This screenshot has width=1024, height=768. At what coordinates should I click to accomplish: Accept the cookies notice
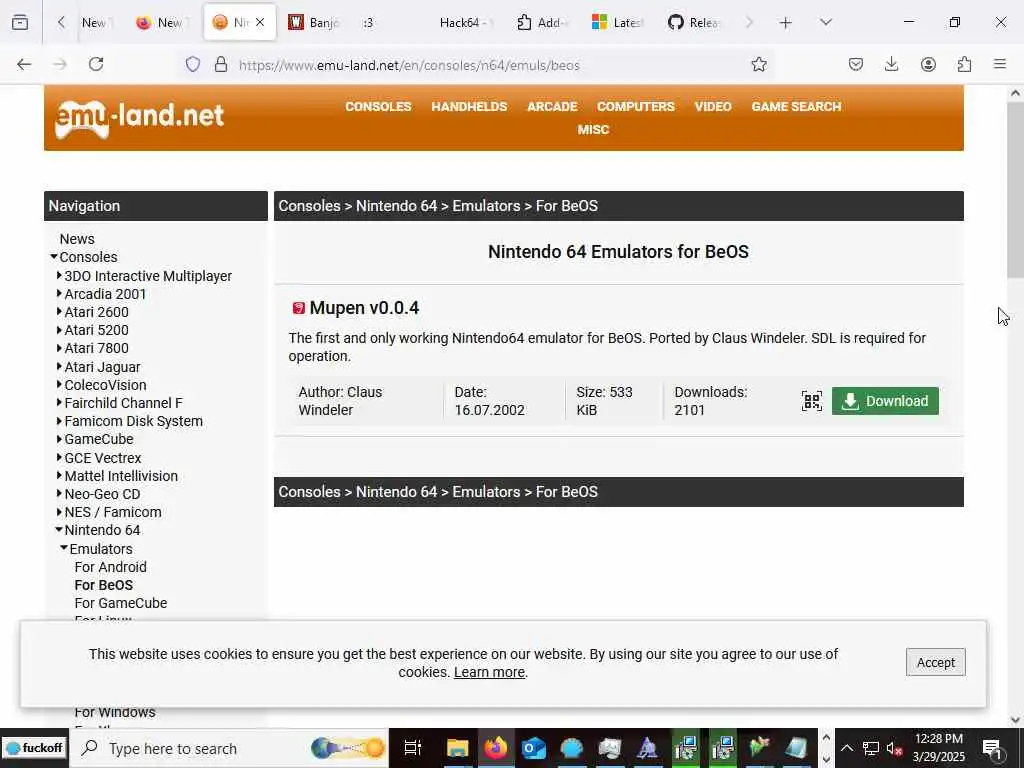pos(935,662)
